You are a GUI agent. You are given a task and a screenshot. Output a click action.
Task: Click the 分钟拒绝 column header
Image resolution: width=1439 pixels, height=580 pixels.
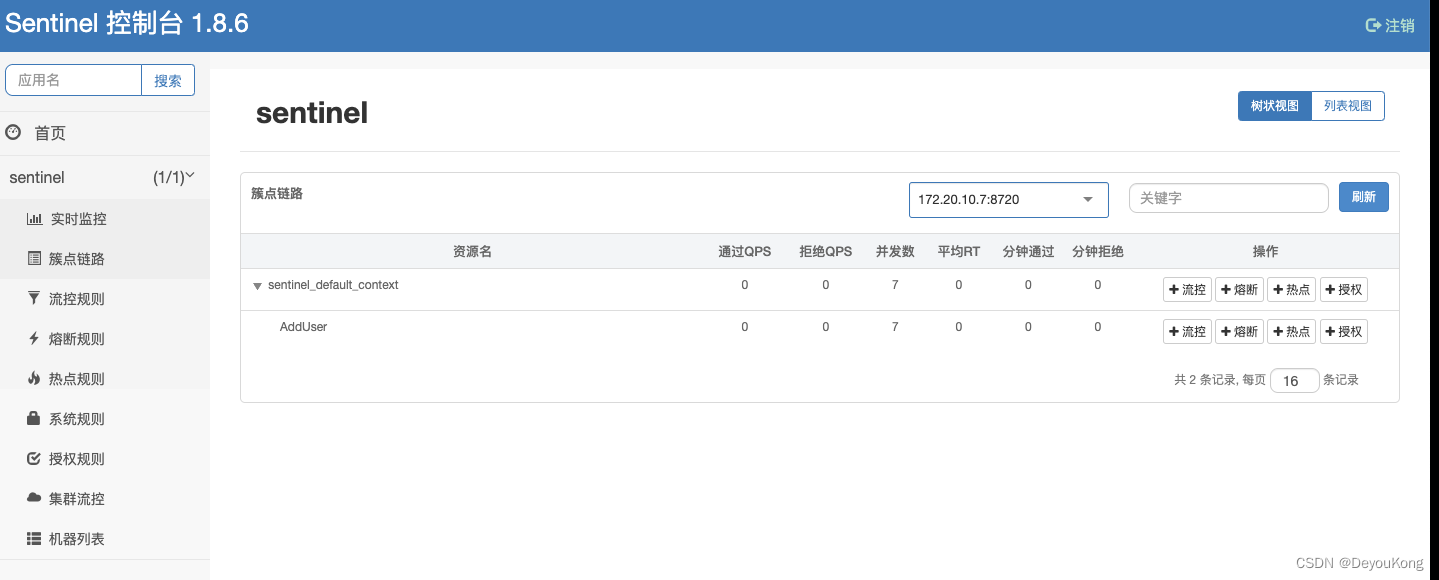[x=1098, y=252]
